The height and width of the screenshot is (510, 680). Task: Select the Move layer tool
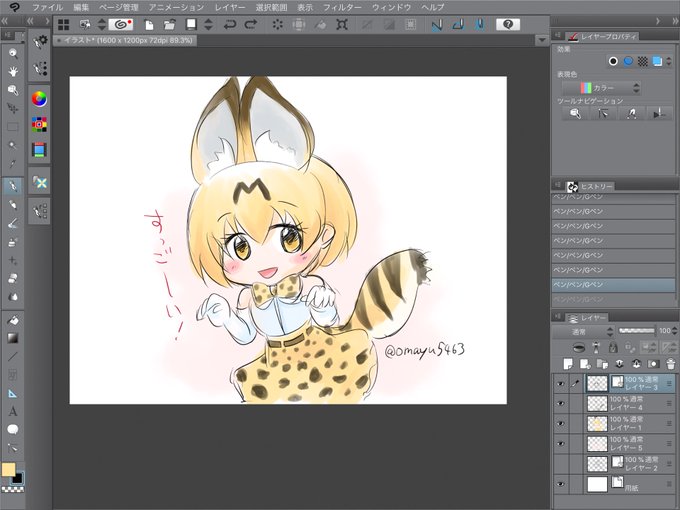click(x=13, y=108)
